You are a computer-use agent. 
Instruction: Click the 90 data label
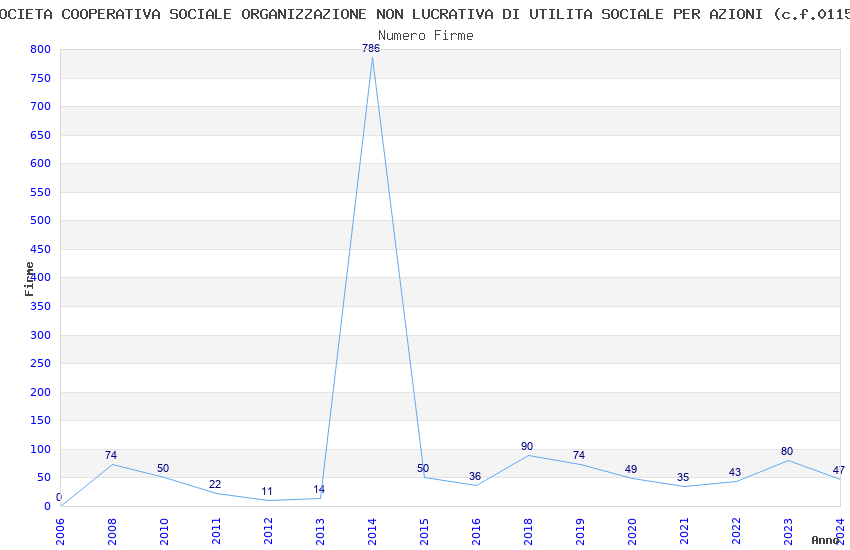click(x=527, y=446)
